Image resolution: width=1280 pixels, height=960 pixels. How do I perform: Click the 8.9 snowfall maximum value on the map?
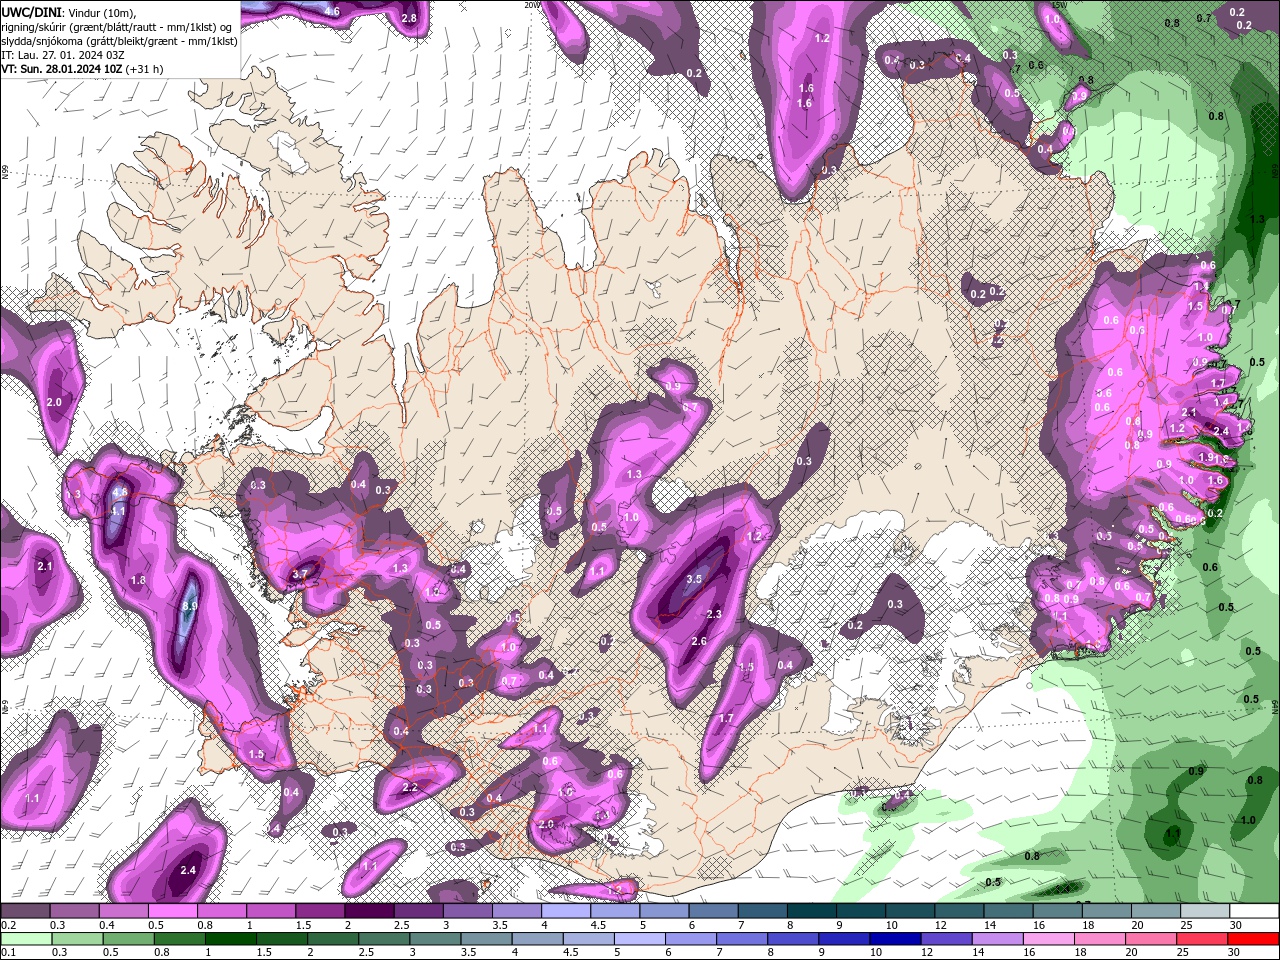coord(191,606)
